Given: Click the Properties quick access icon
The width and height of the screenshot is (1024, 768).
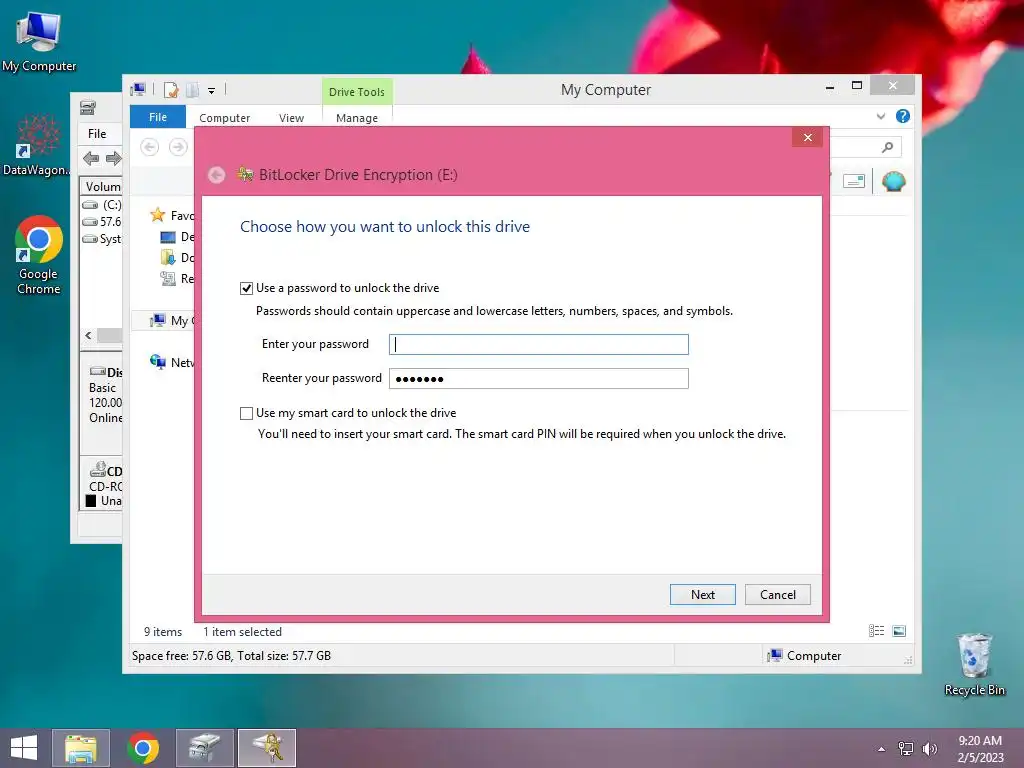Looking at the screenshot, I should [170, 90].
